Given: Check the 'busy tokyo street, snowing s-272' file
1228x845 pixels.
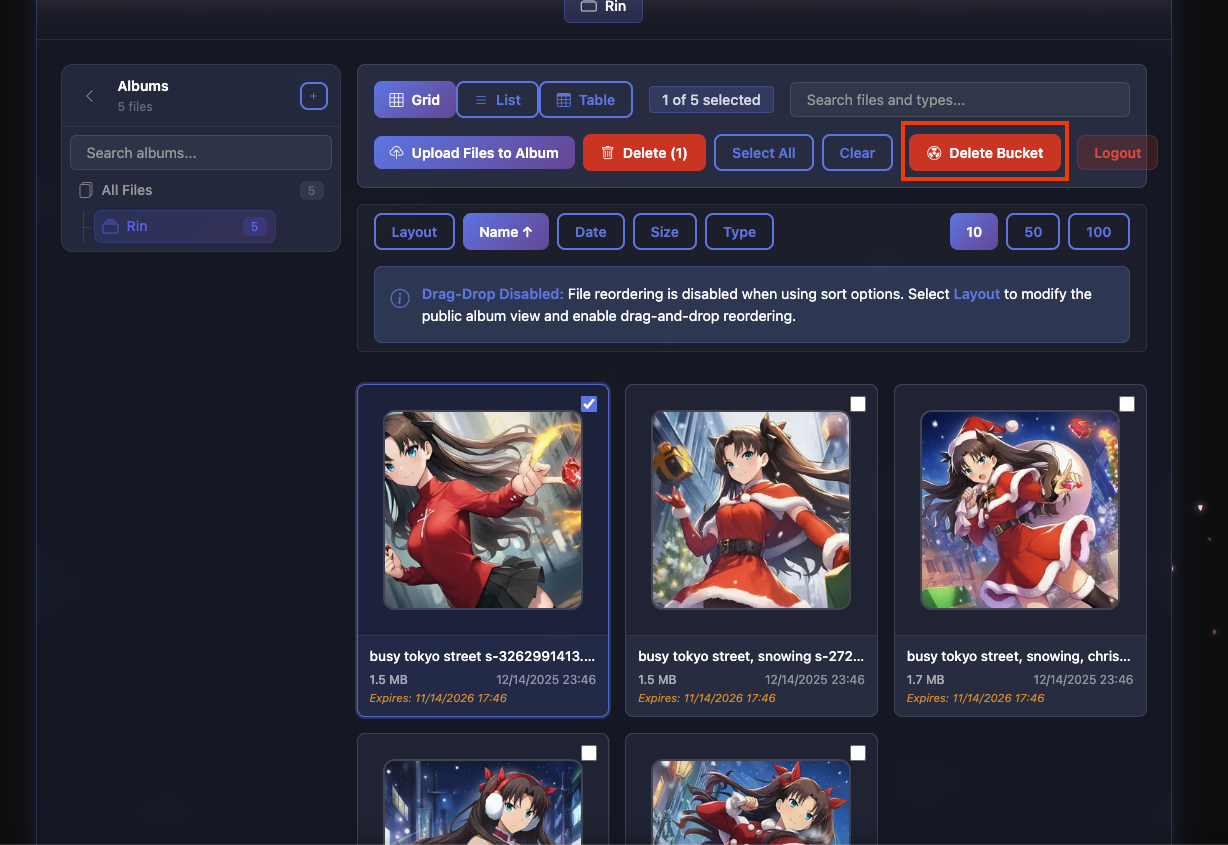Looking at the screenshot, I should point(858,404).
